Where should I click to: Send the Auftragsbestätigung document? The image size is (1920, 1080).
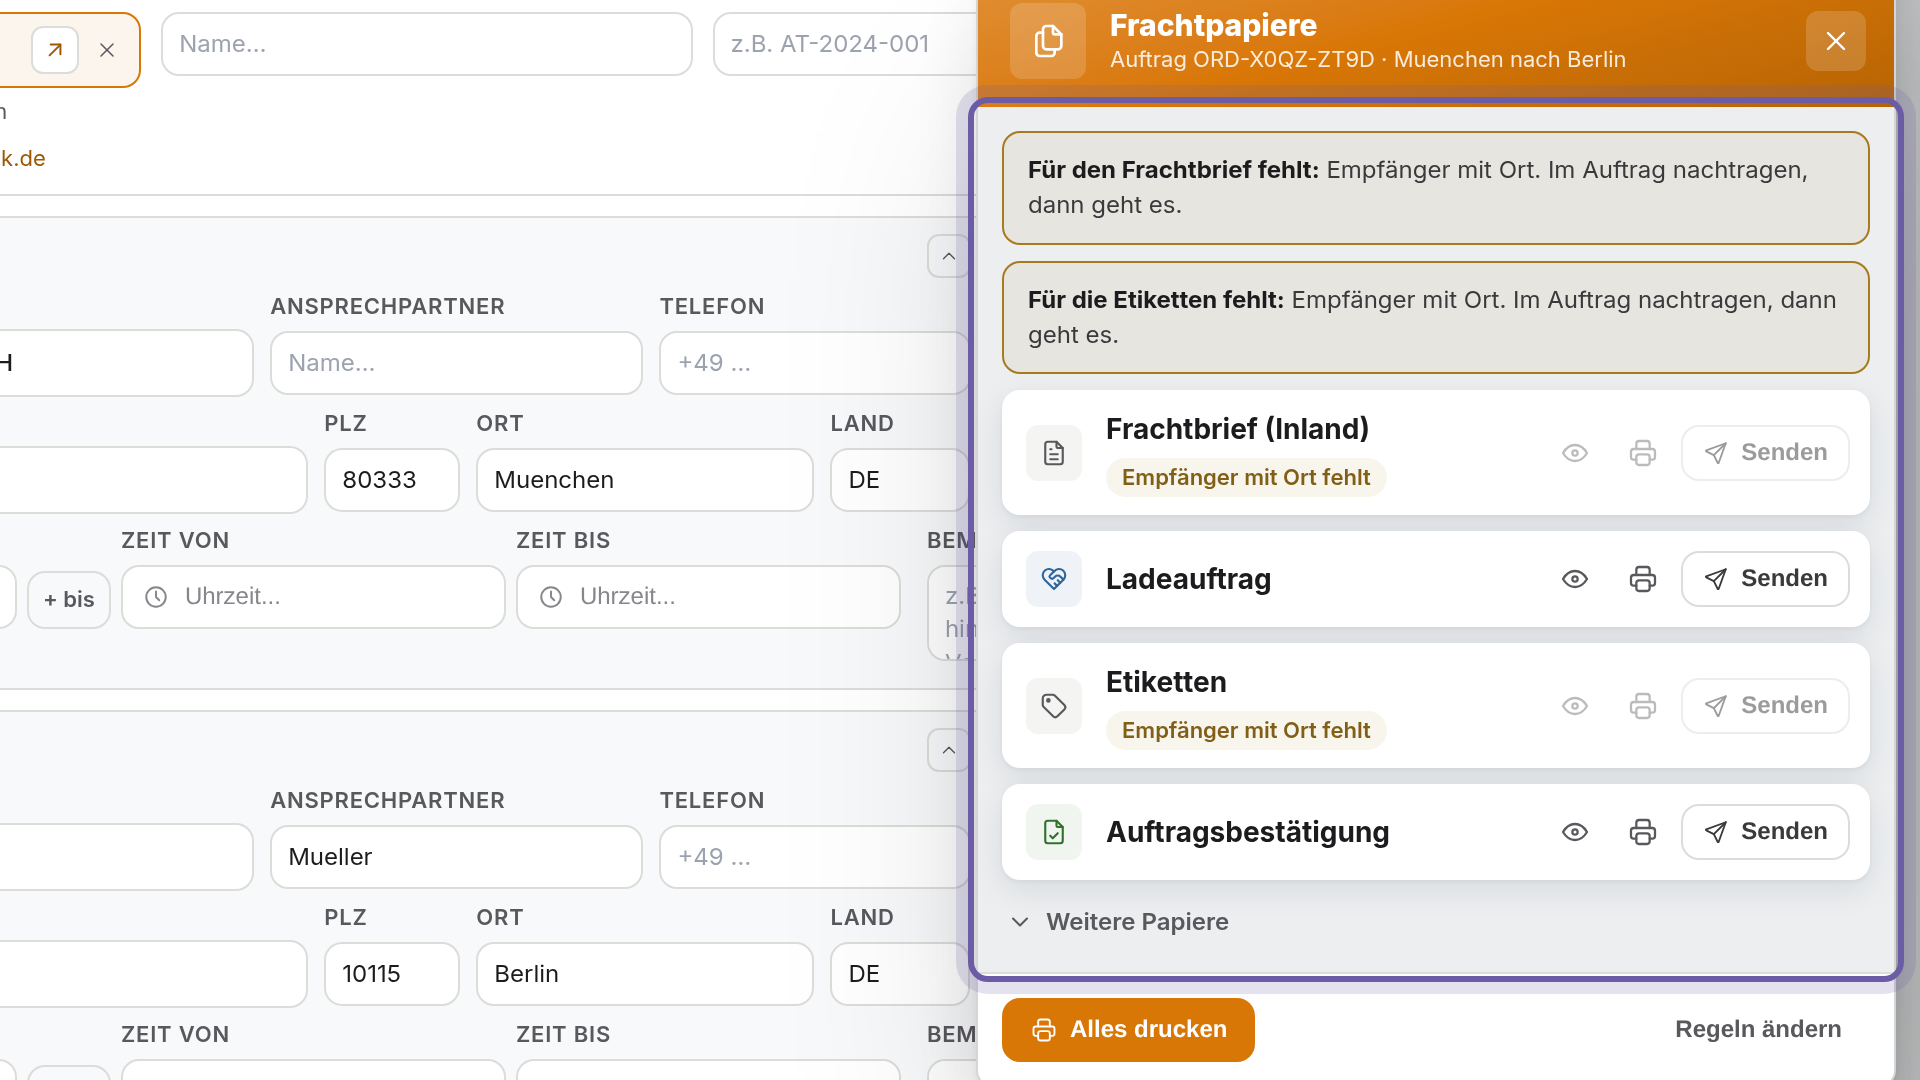[1765, 832]
